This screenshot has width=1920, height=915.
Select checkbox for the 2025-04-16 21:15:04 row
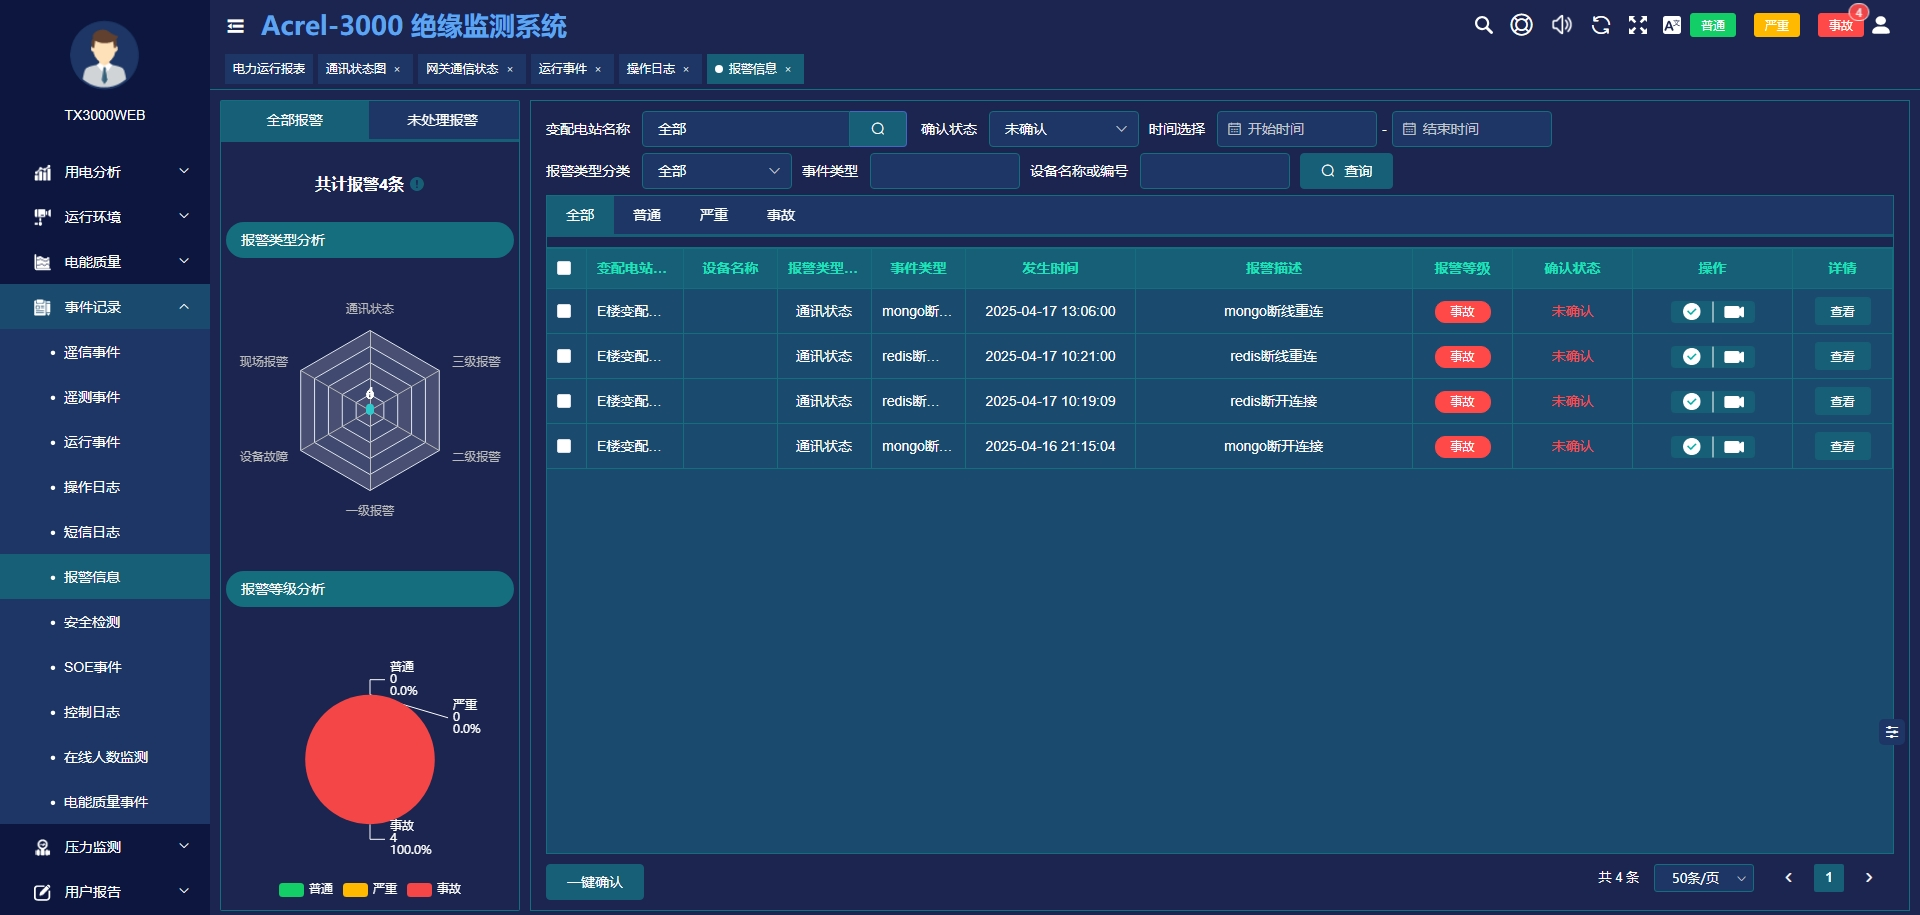pos(564,447)
